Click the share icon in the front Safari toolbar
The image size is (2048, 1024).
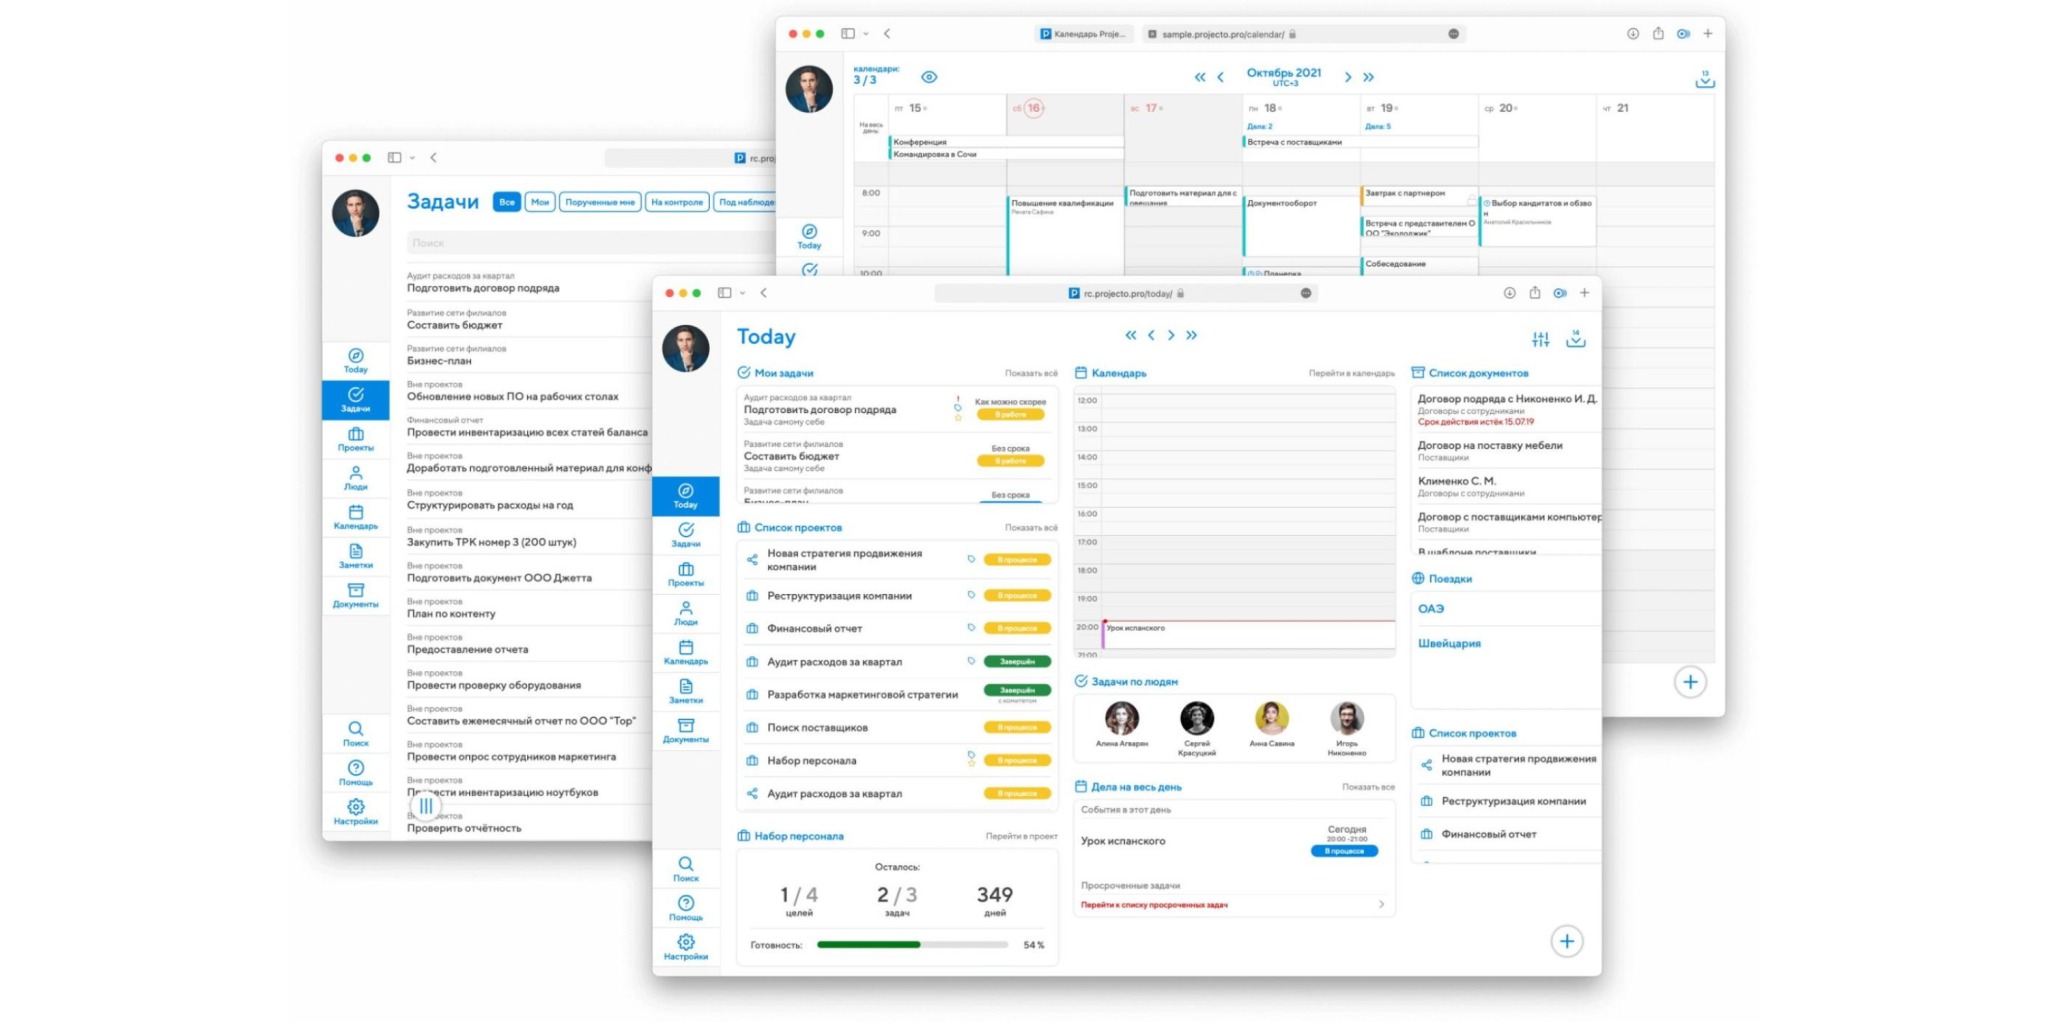[1534, 293]
